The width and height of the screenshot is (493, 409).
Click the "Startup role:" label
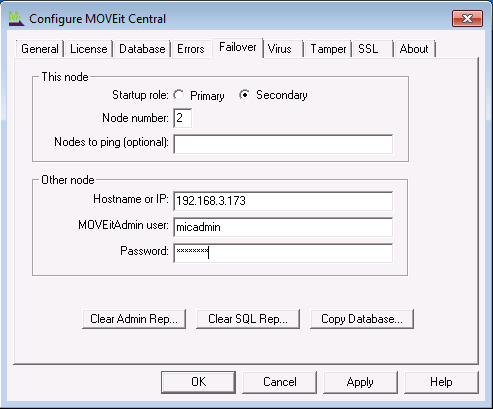click(x=140, y=95)
